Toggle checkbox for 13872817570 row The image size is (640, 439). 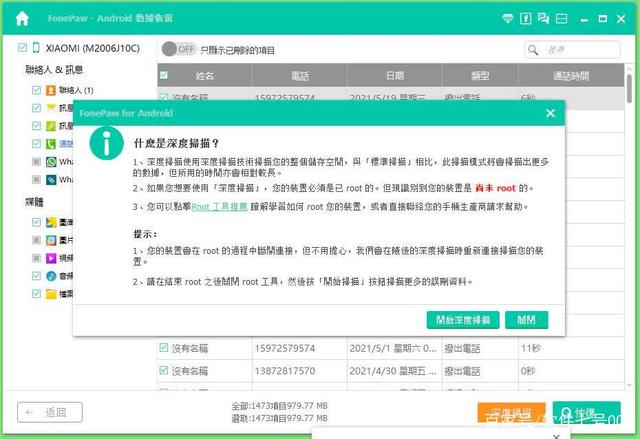click(x=164, y=370)
